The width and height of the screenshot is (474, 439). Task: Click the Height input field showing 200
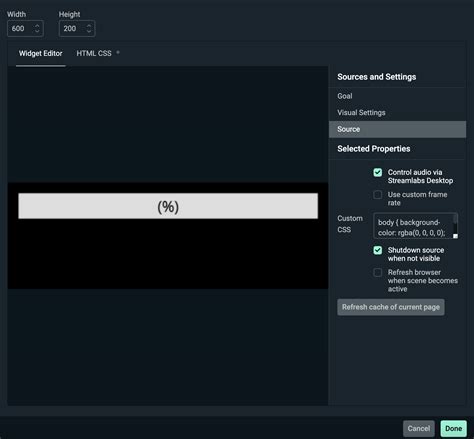point(77,28)
